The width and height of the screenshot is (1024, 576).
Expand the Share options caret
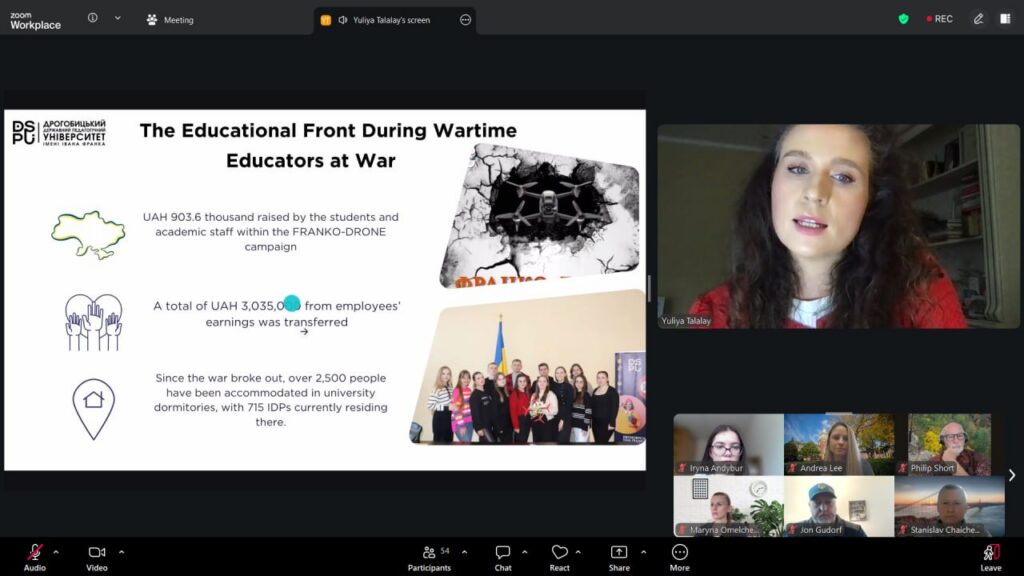click(x=643, y=552)
